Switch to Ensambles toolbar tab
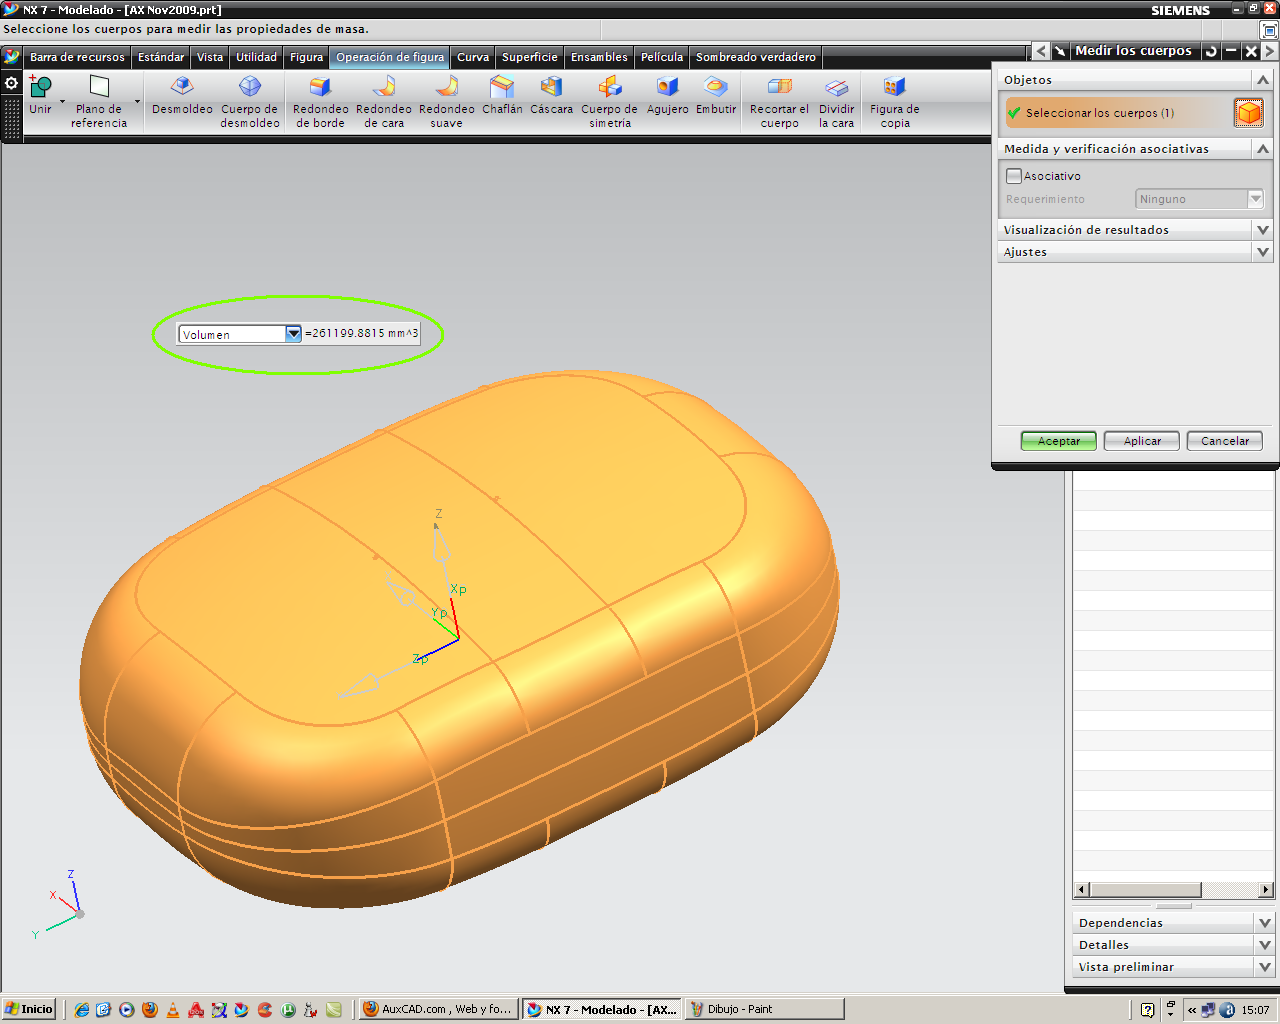1280x1024 pixels. (599, 57)
